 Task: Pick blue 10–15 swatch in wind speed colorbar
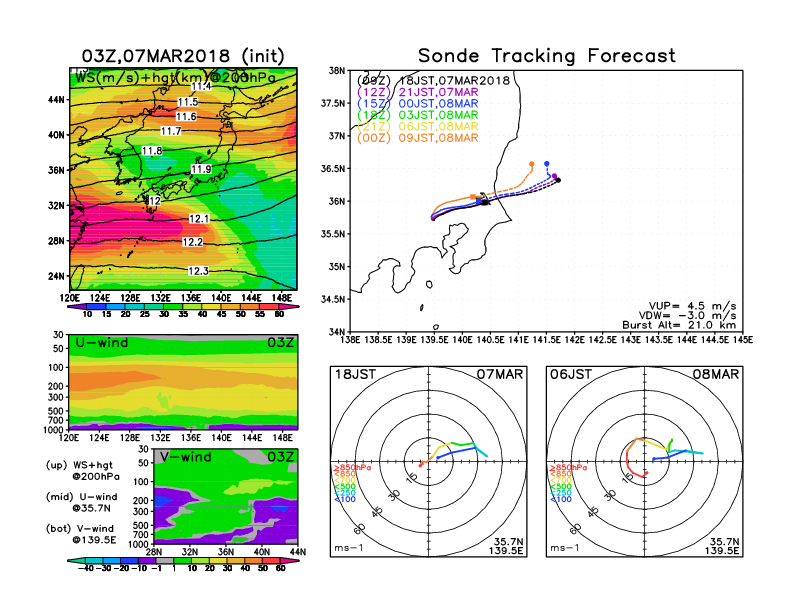(96, 307)
